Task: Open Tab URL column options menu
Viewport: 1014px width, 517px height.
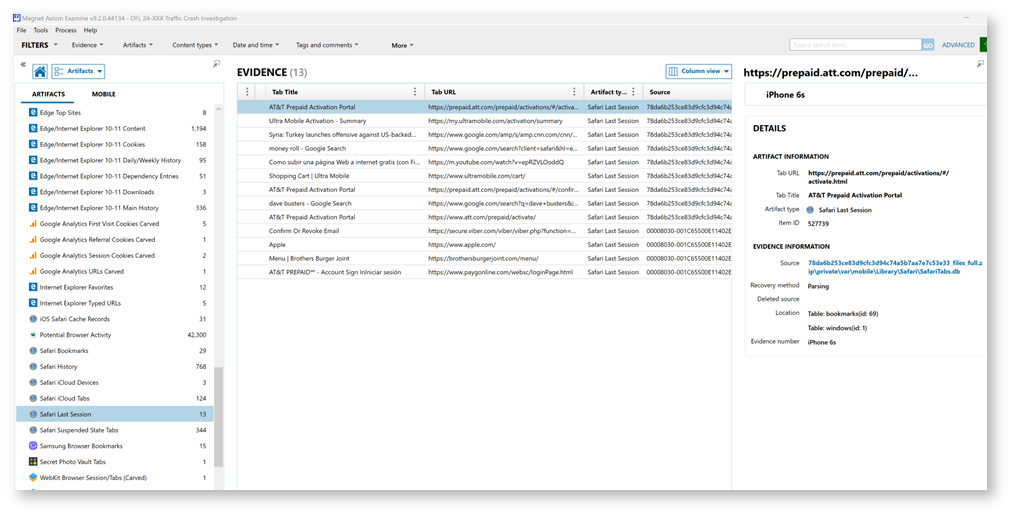Action: [x=574, y=92]
